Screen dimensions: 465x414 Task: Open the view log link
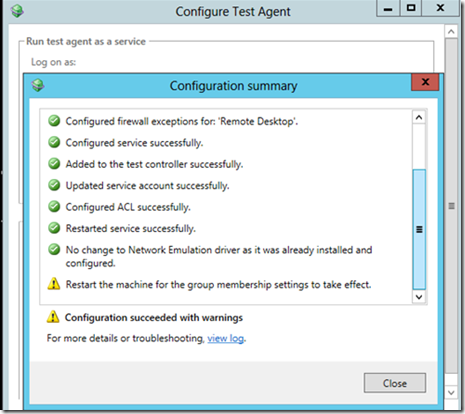pyautogui.click(x=225, y=338)
